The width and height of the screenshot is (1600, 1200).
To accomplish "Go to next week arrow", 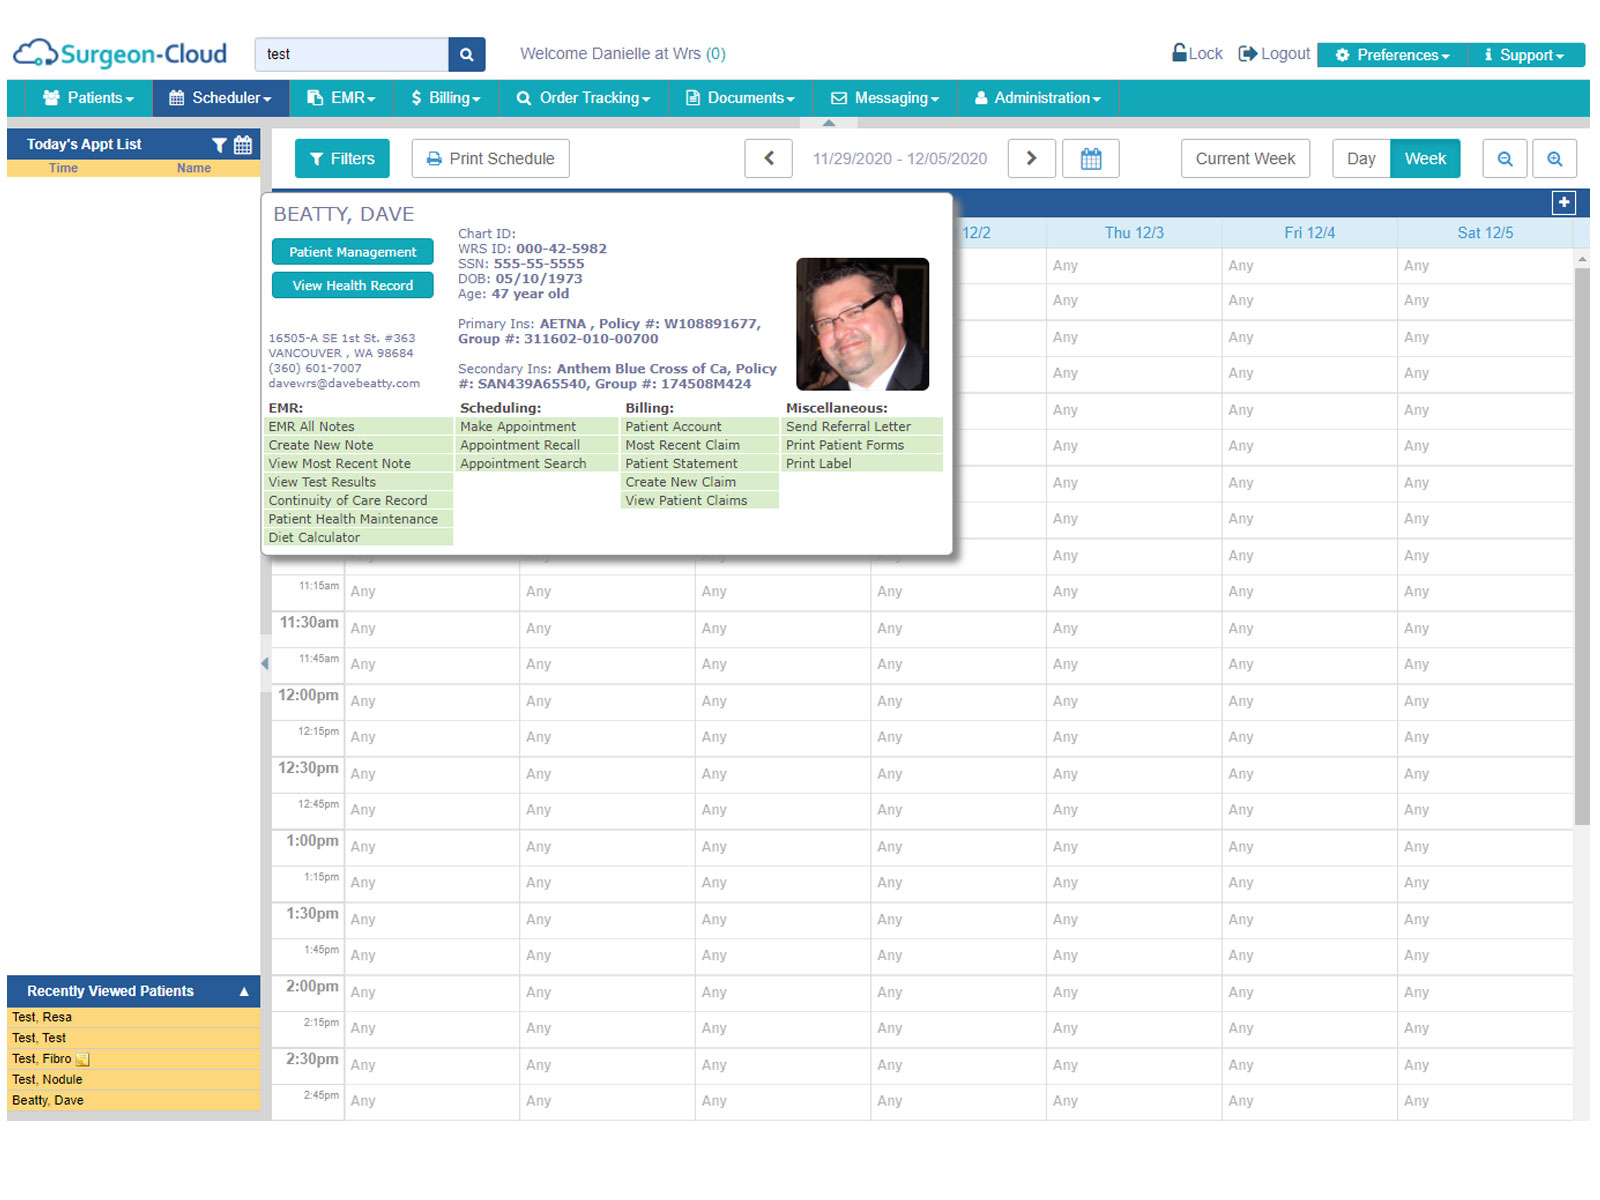I will [1031, 158].
